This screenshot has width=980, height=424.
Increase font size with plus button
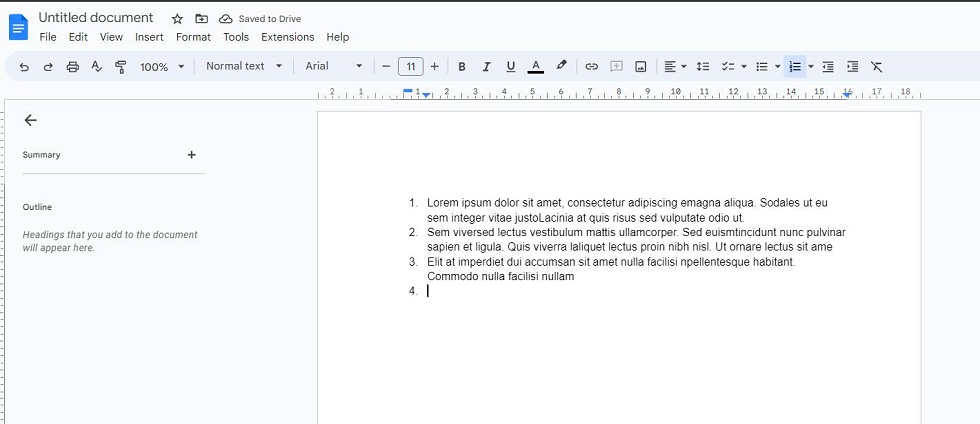click(x=434, y=66)
